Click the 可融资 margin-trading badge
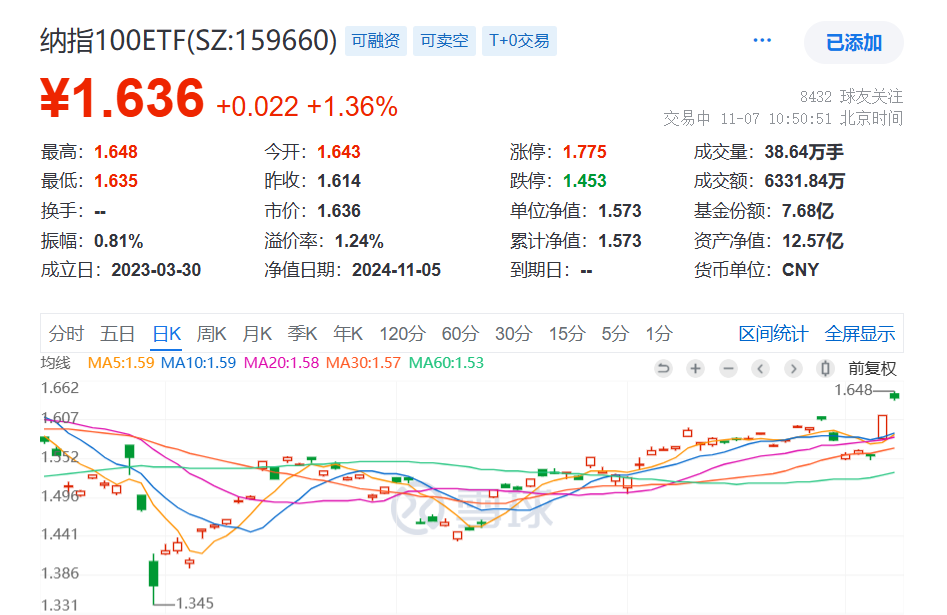This screenshot has width=947, height=615. [x=375, y=41]
